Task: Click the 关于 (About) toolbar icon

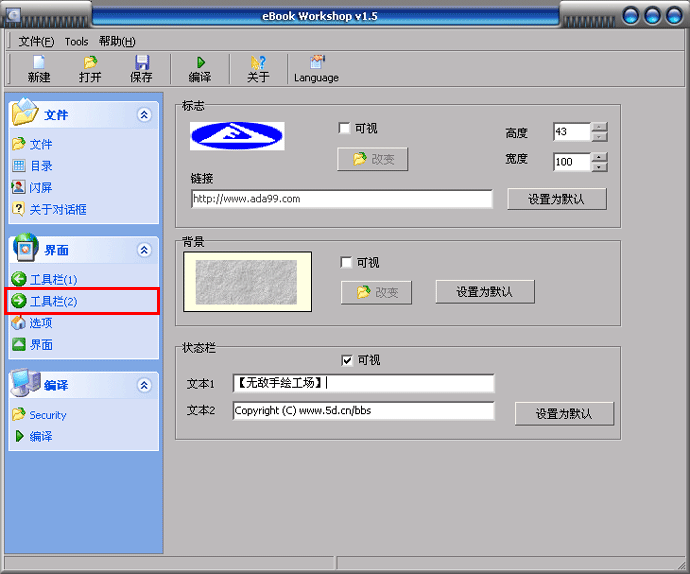Action: coord(258,63)
